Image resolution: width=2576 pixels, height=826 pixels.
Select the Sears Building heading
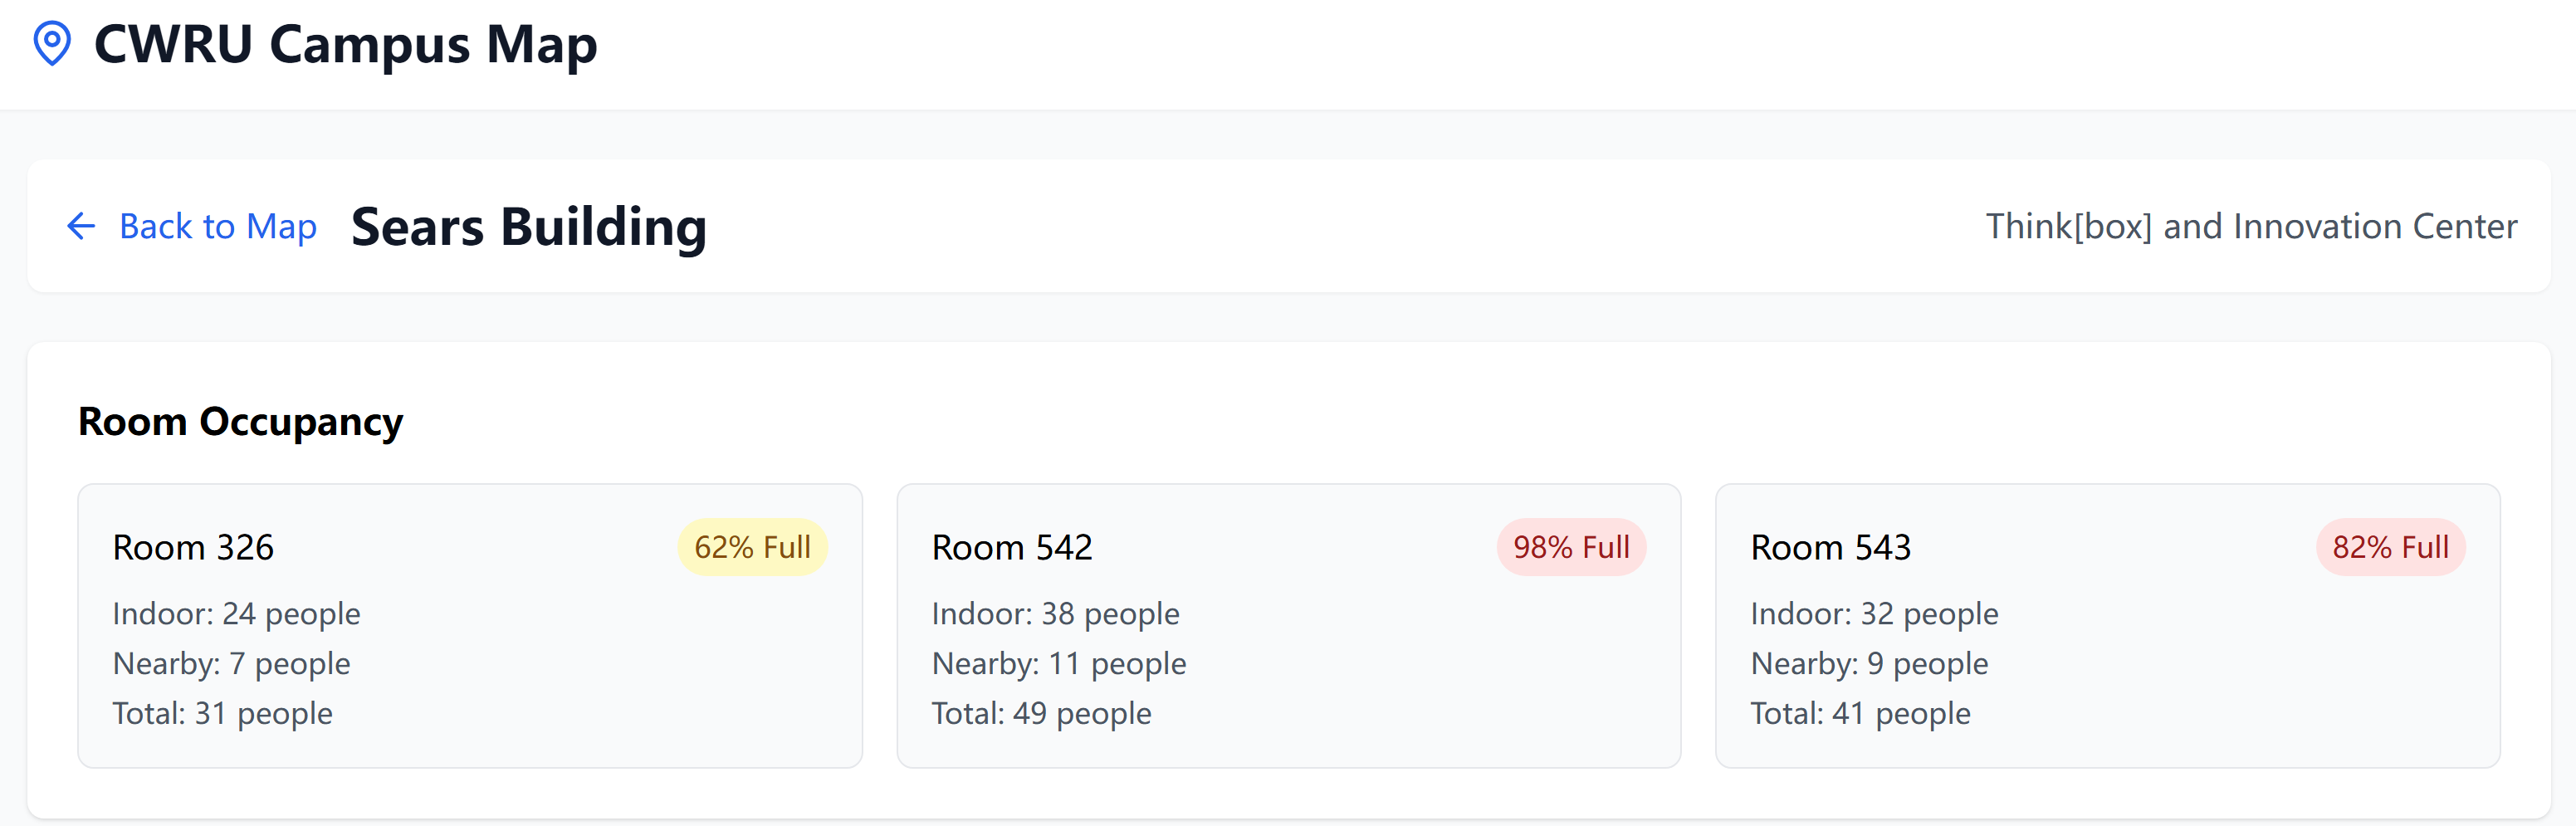coord(528,227)
